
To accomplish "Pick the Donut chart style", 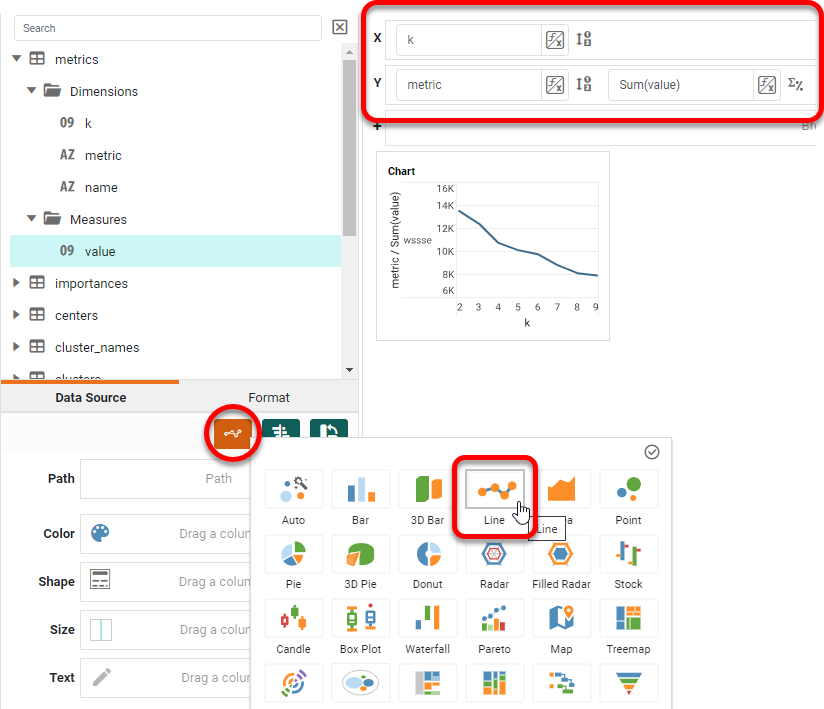I will coord(428,554).
